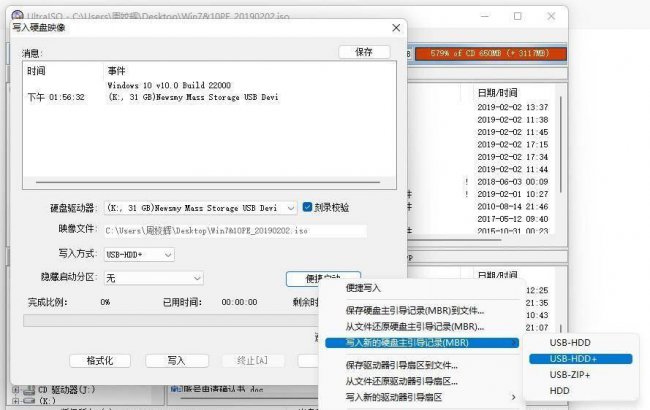This screenshot has height=410, width=650.
Task: Pick HDD in the submenu
Action: pos(560,391)
